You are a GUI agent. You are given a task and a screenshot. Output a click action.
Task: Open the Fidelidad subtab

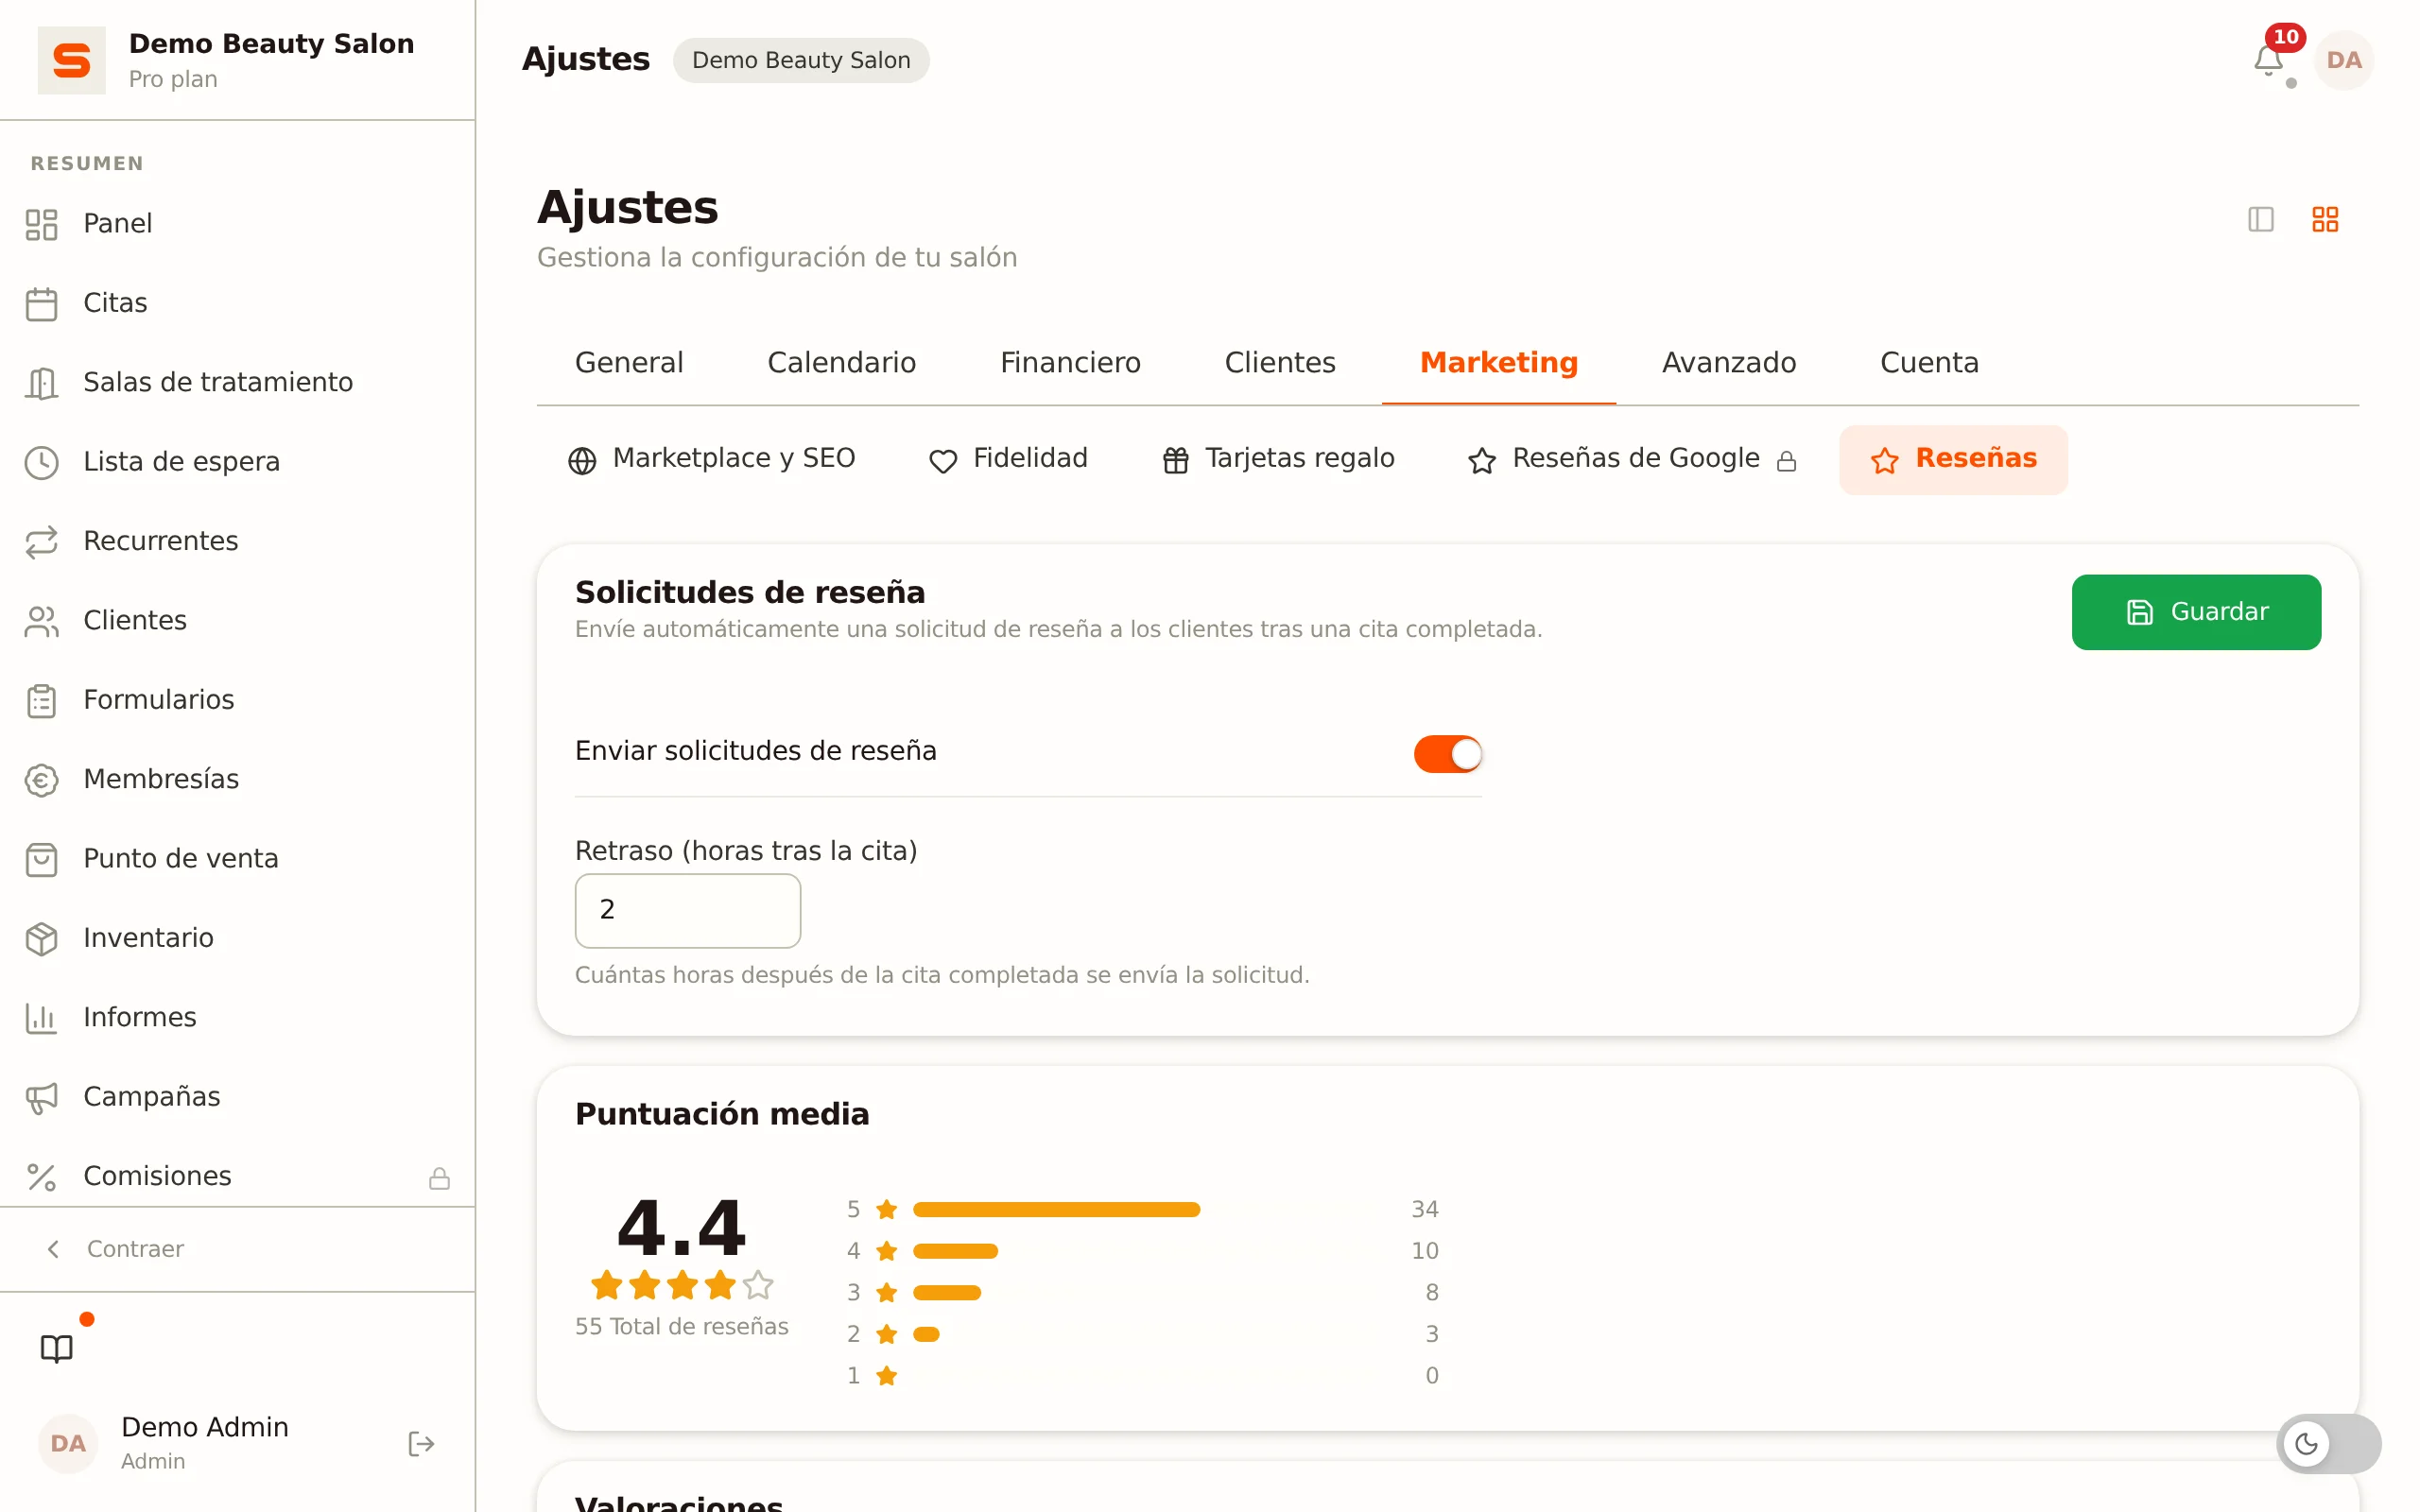pos(1007,459)
